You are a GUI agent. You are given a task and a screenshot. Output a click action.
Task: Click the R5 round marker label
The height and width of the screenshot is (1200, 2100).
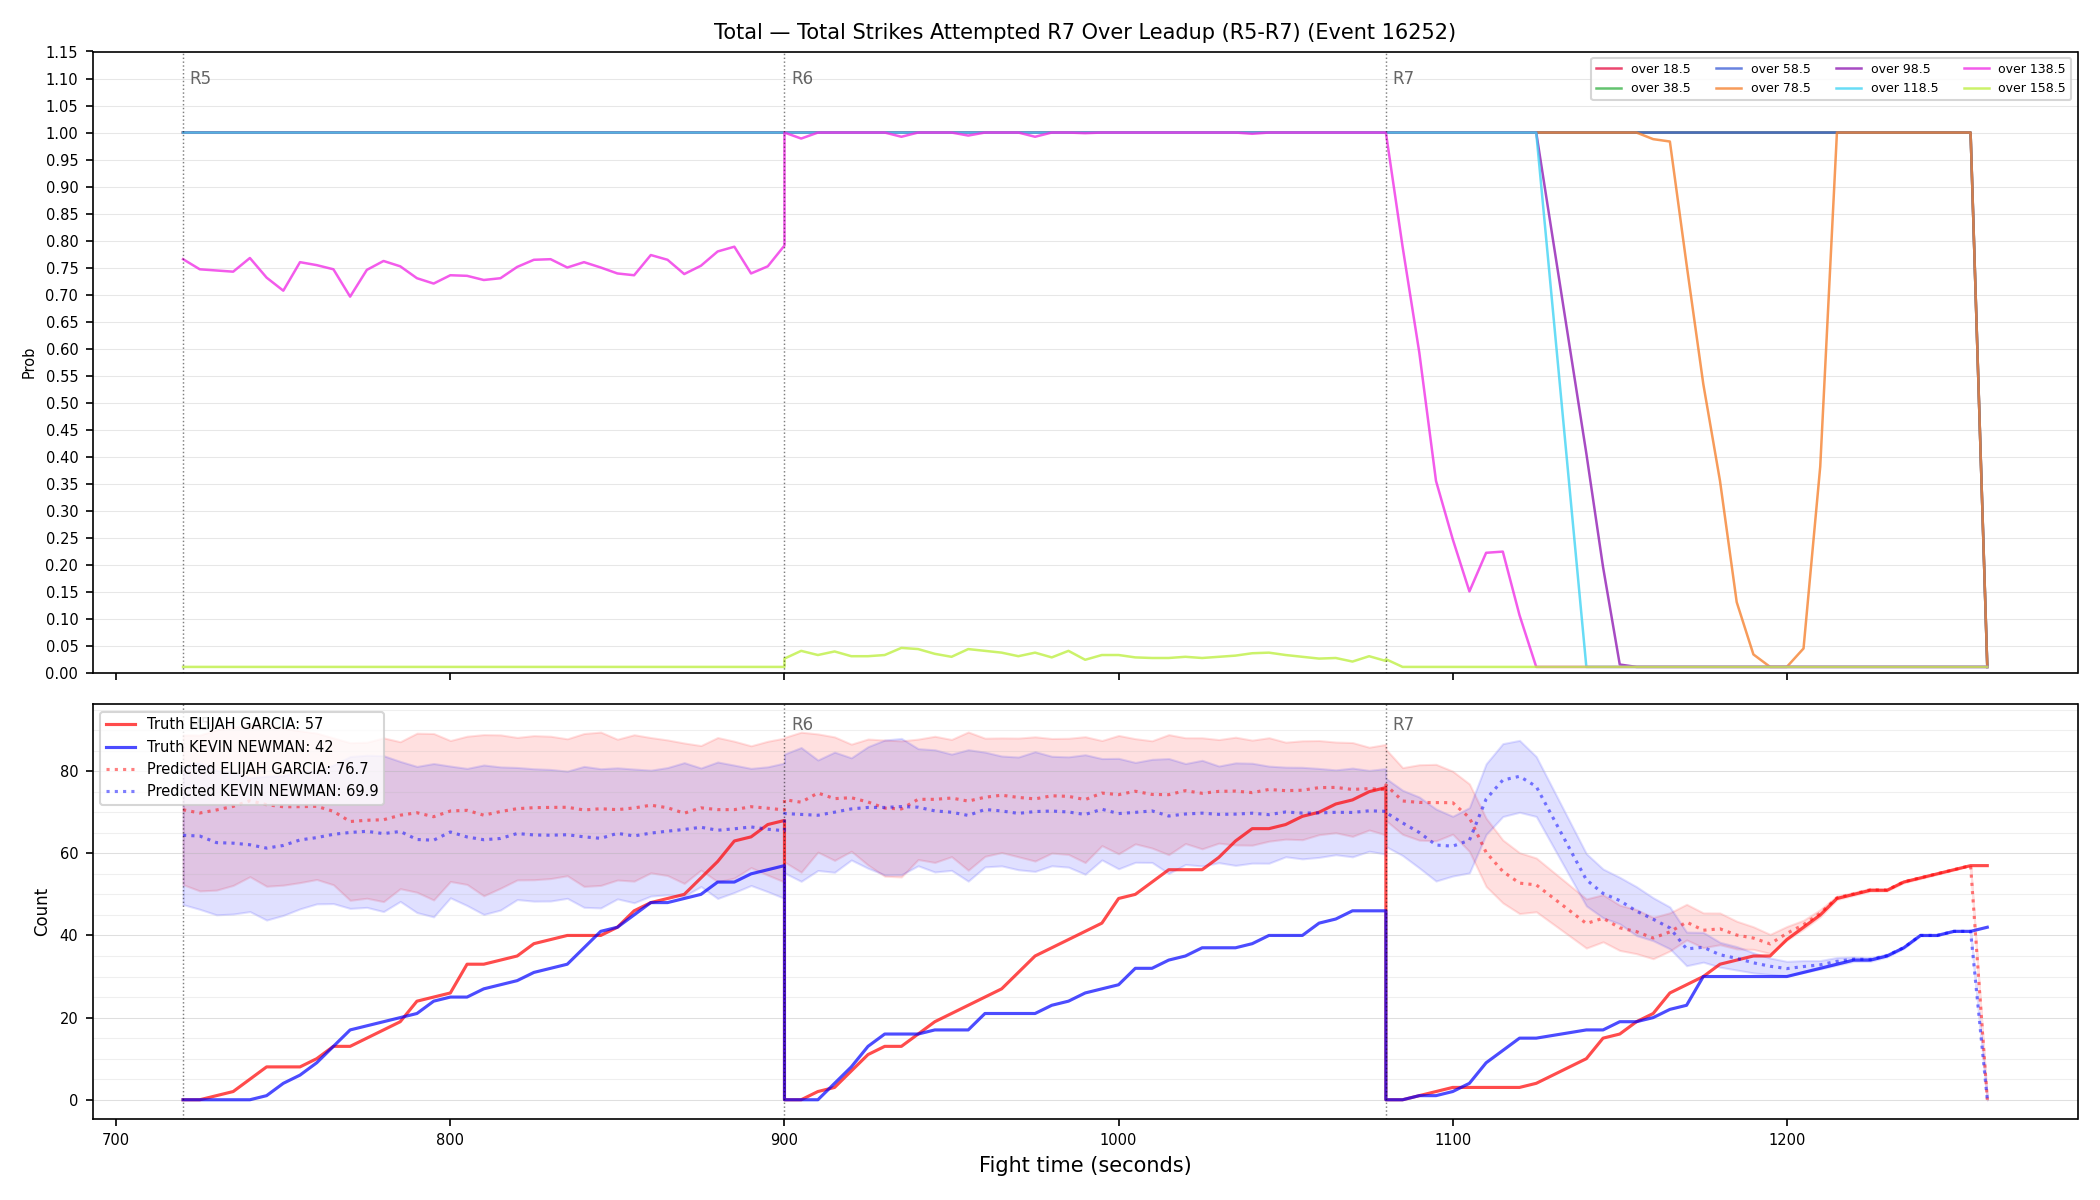click(x=200, y=78)
